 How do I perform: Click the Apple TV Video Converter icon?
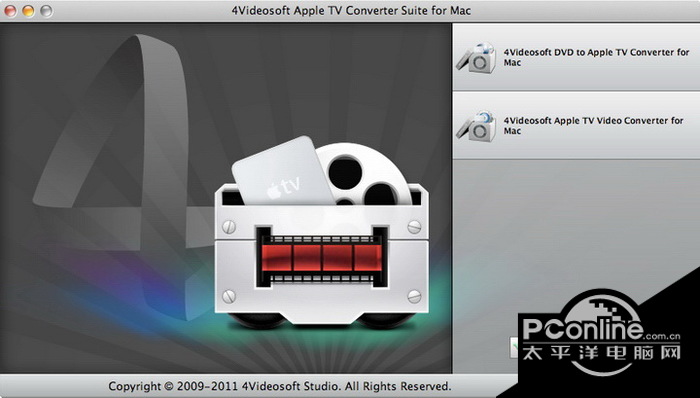(477, 126)
